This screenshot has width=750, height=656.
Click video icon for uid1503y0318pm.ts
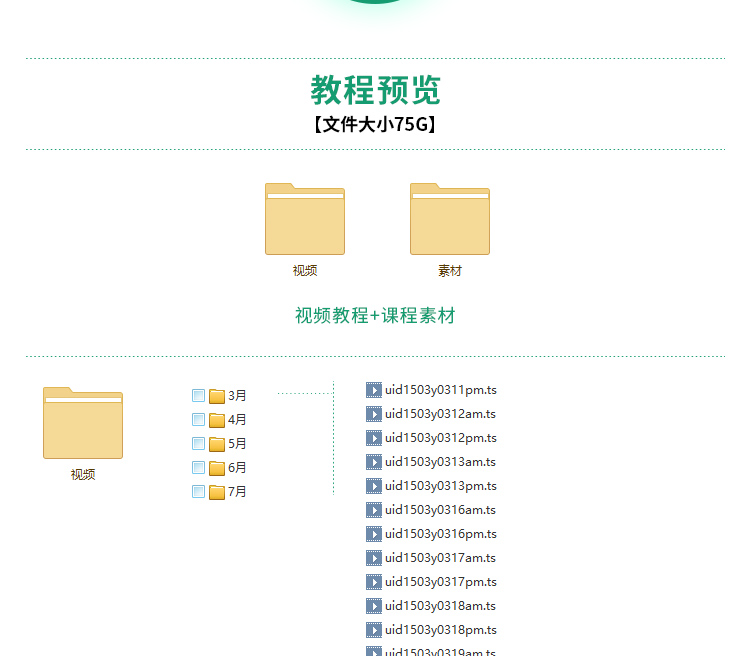click(x=374, y=630)
